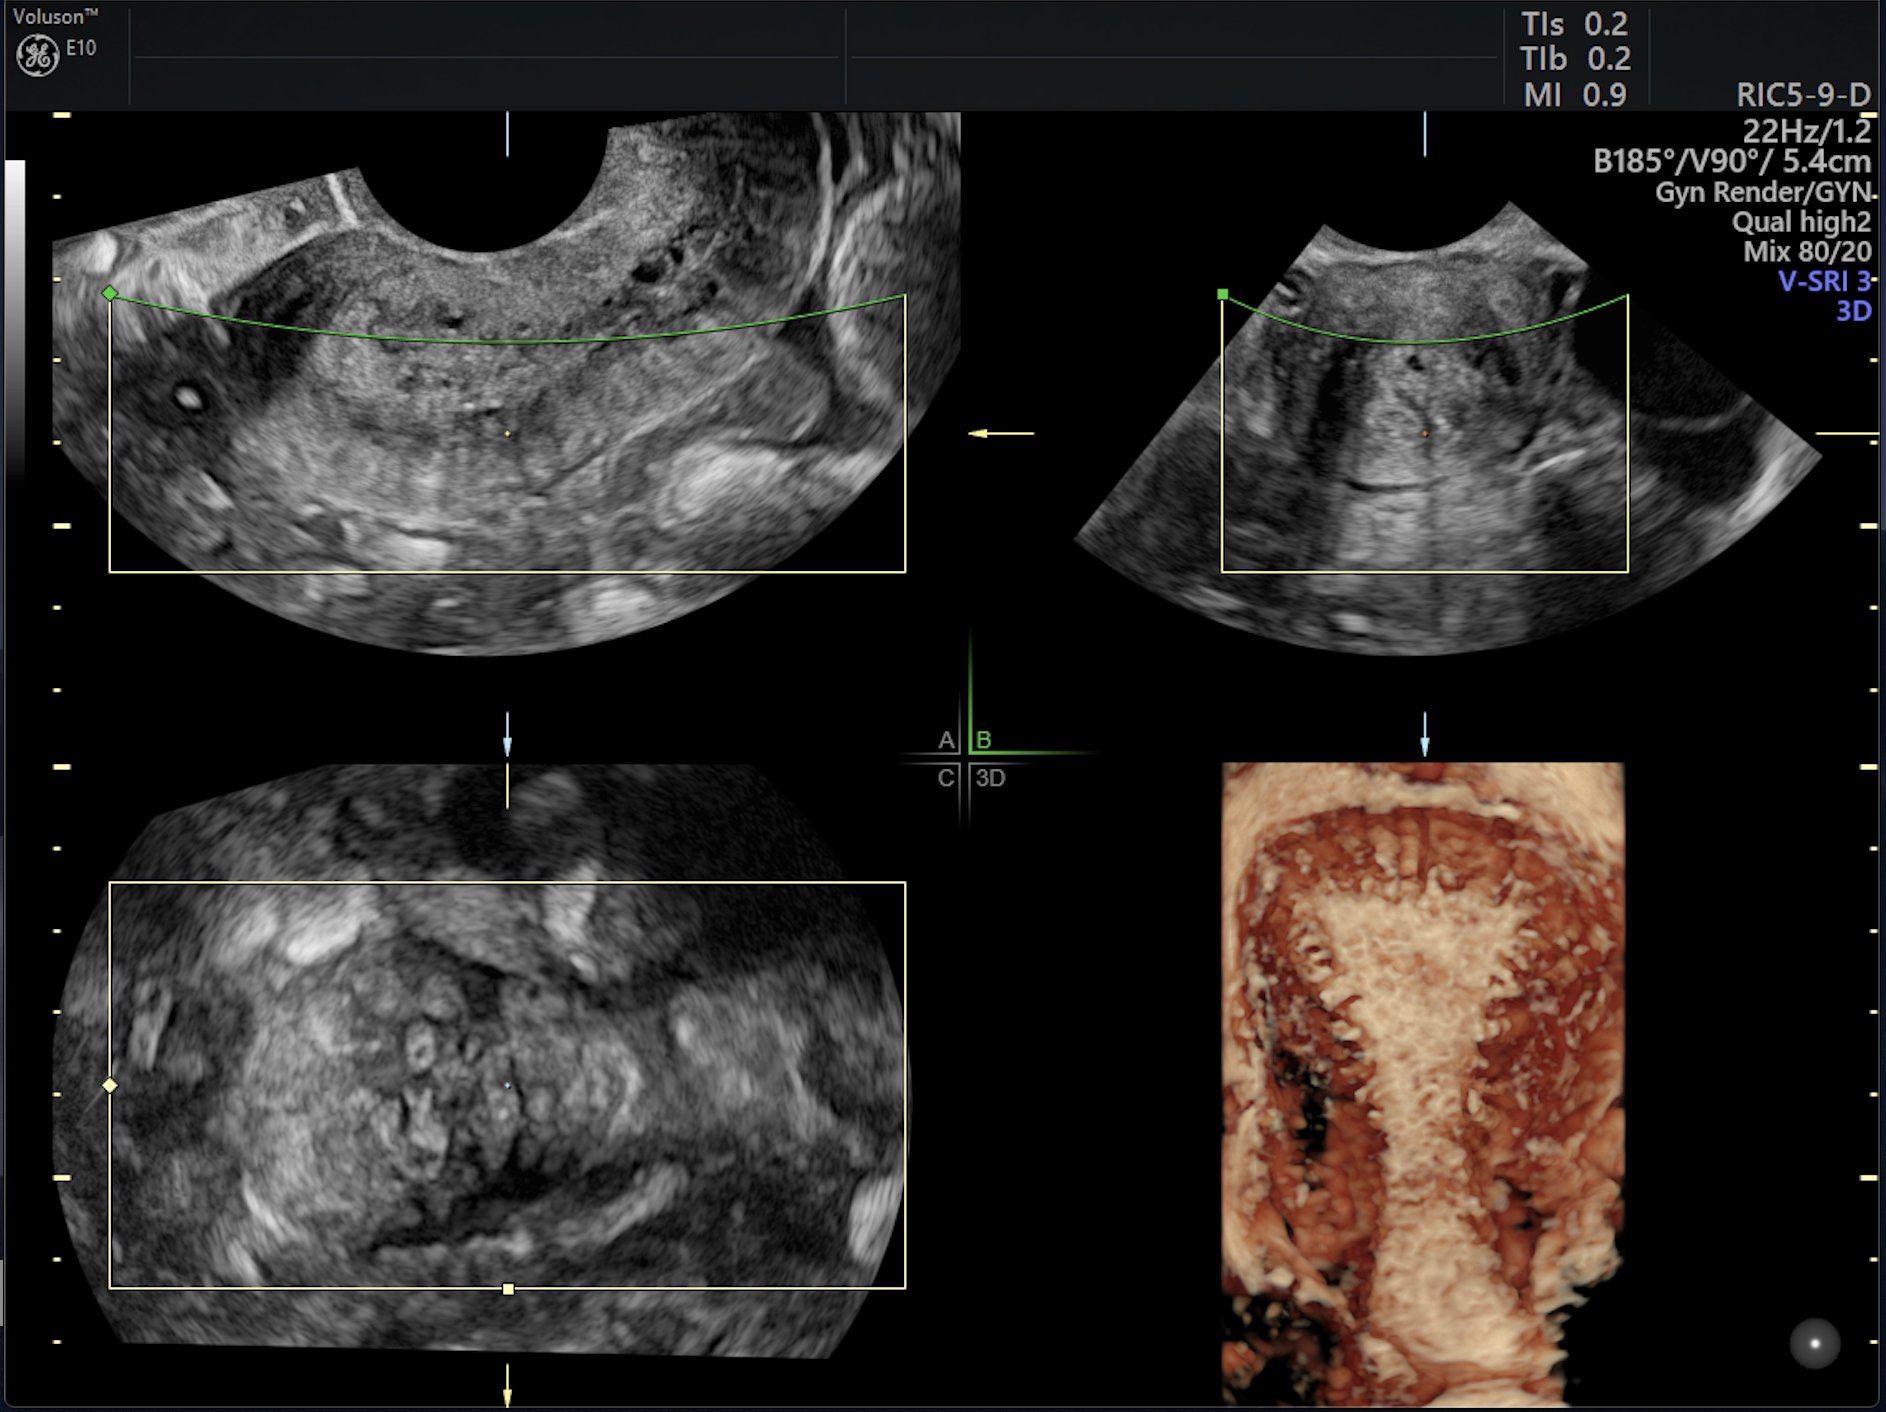
Task: Click green square handle on plane B box
Action: click(x=1222, y=294)
